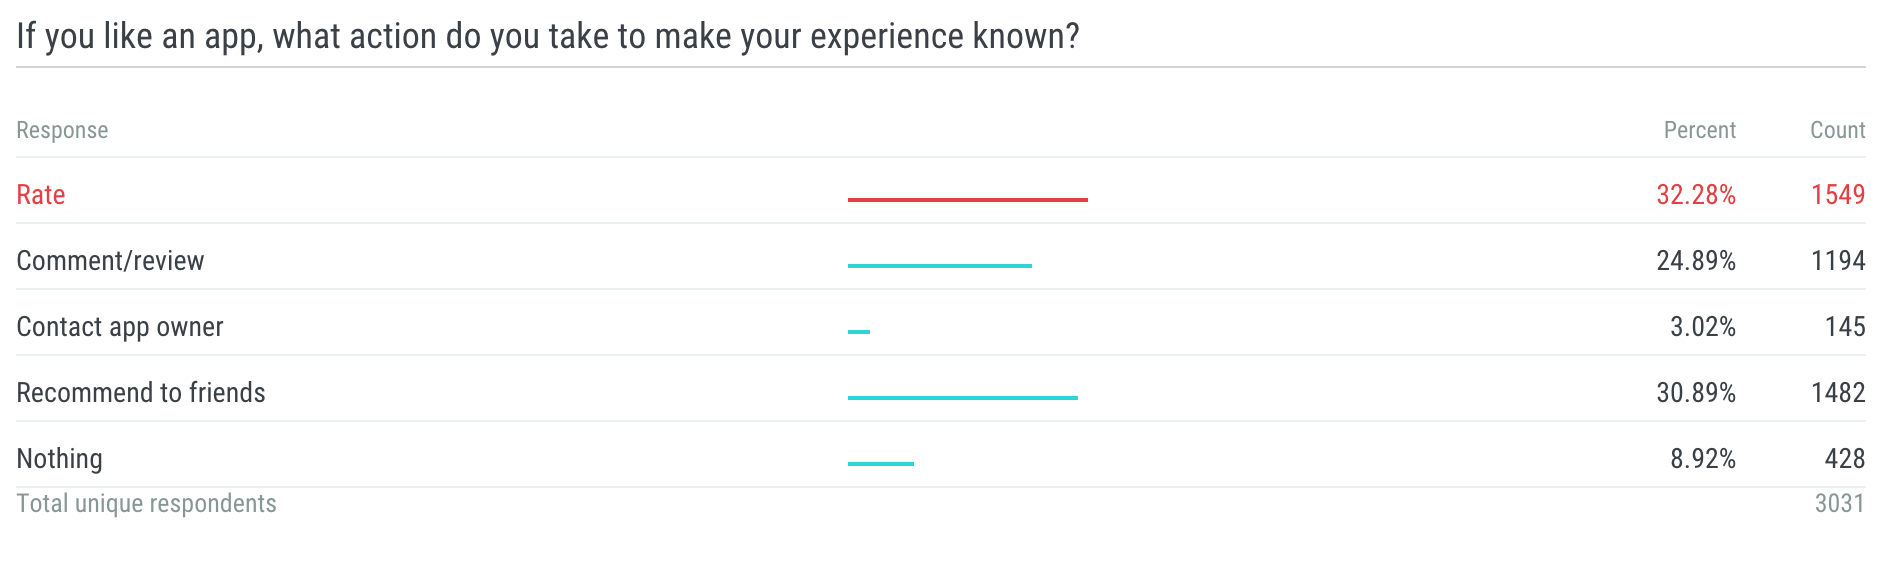
Task: Click the 3031 total respondents value
Action: pos(1840,504)
